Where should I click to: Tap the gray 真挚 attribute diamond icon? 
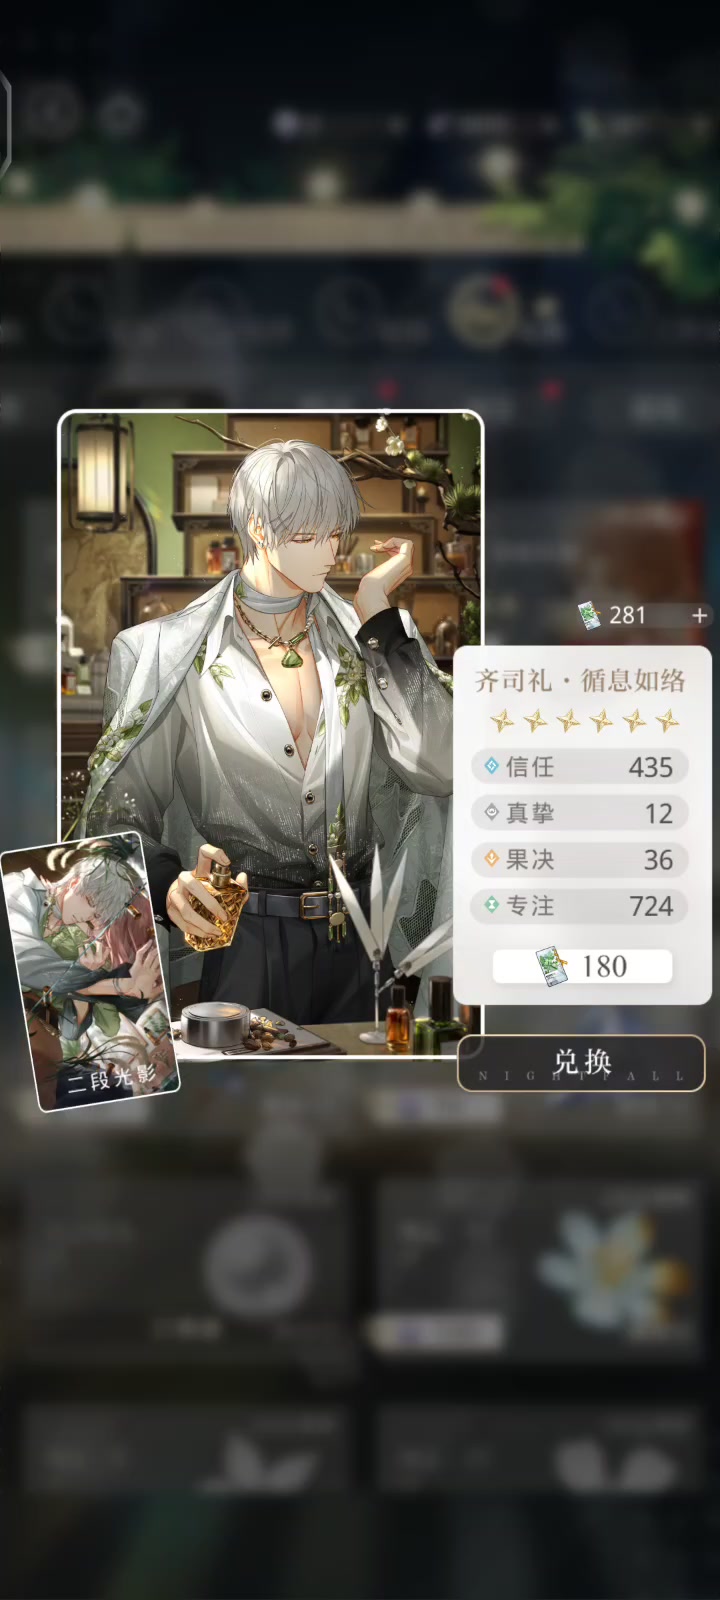(491, 812)
